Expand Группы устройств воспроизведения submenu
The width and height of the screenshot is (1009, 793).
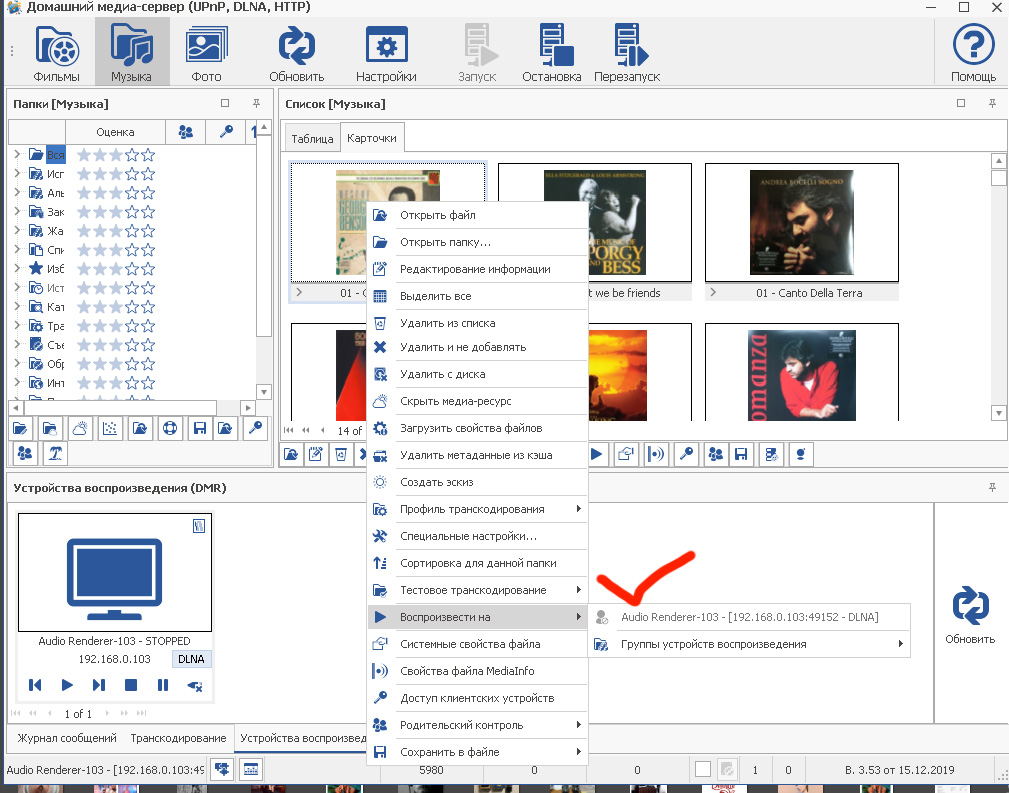click(x=750, y=644)
